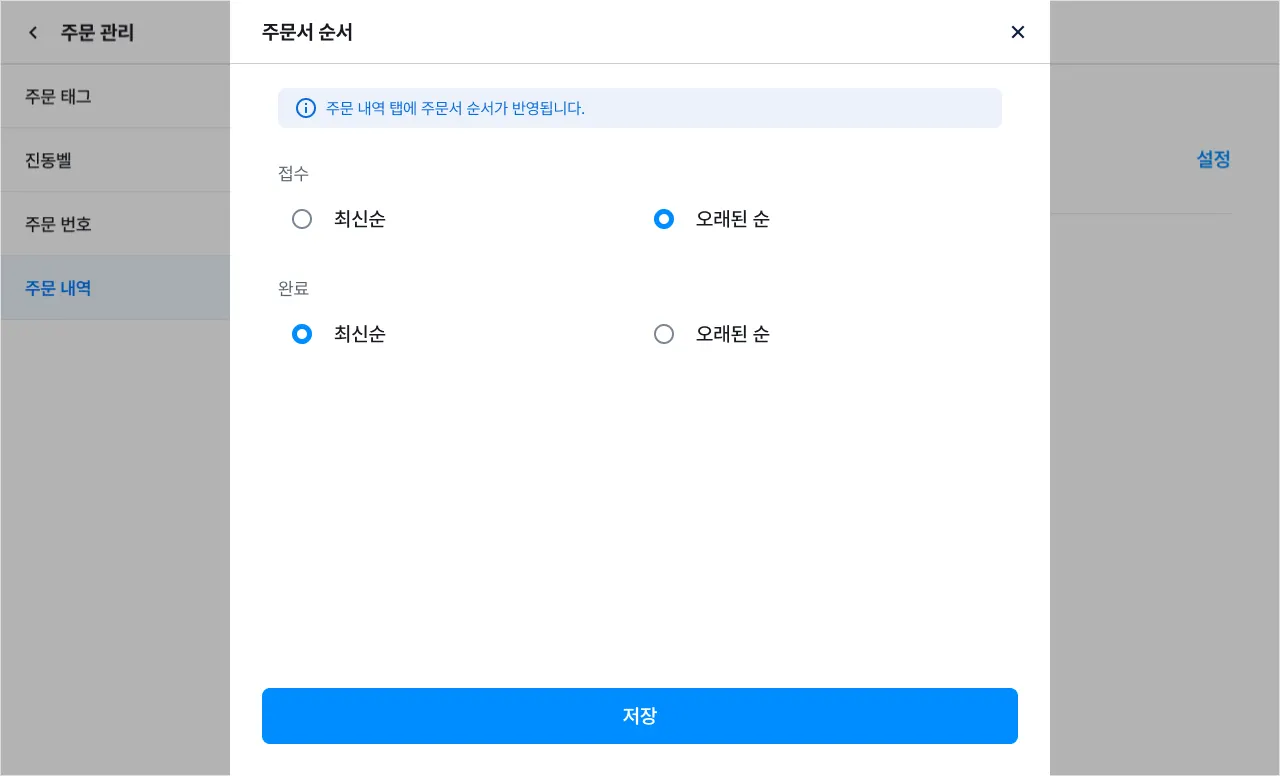Click the back arrow beside 주문 관리
1280x776 pixels.
[x=33, y=33]
